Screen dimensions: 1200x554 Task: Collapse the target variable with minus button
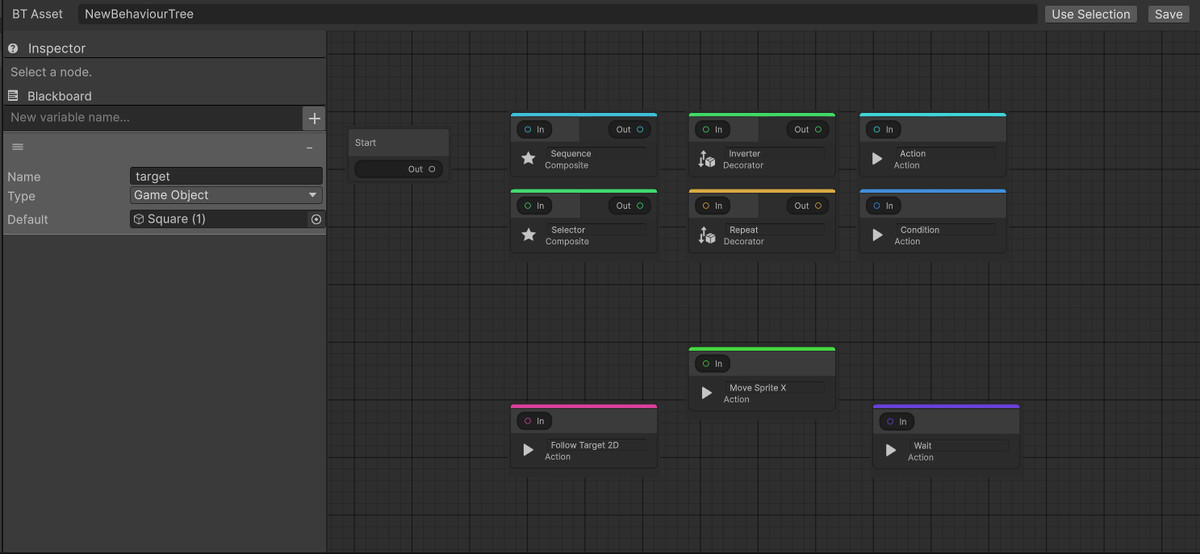coord(309,148)
